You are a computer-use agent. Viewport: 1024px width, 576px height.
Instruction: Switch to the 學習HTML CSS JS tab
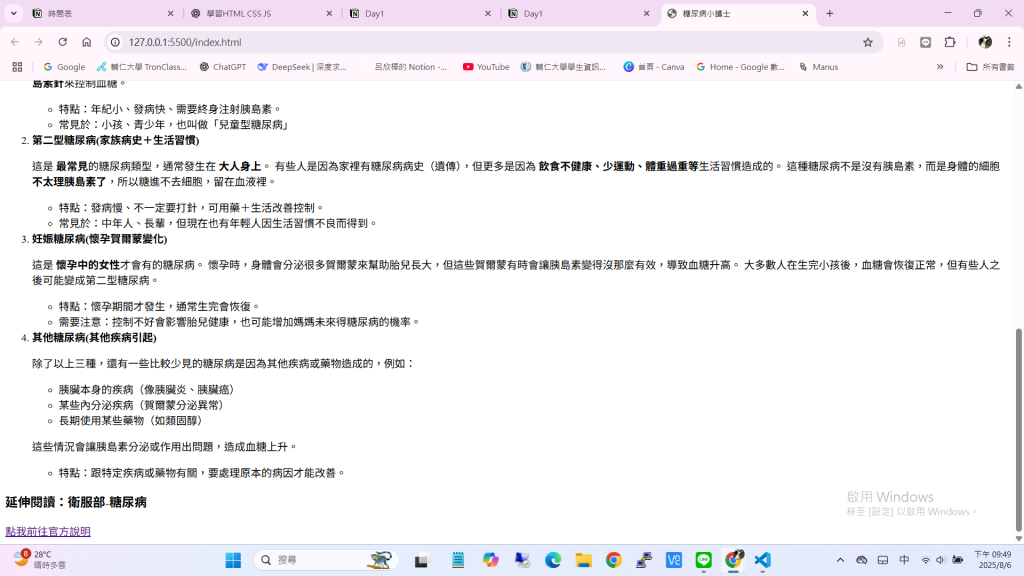coord(262,13)
